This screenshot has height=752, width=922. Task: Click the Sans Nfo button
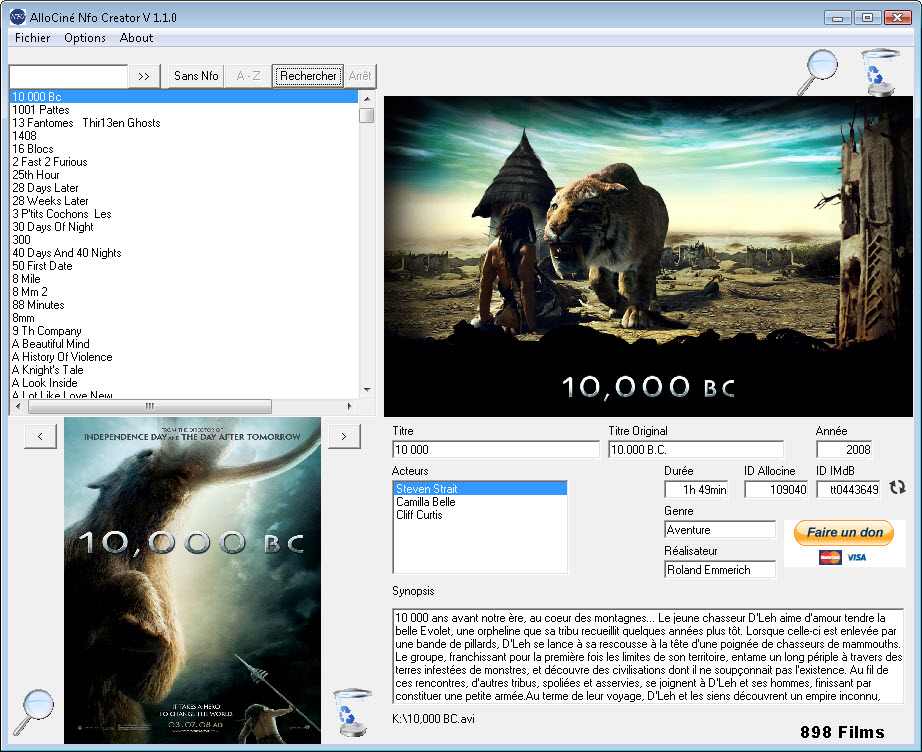[196, 76]
